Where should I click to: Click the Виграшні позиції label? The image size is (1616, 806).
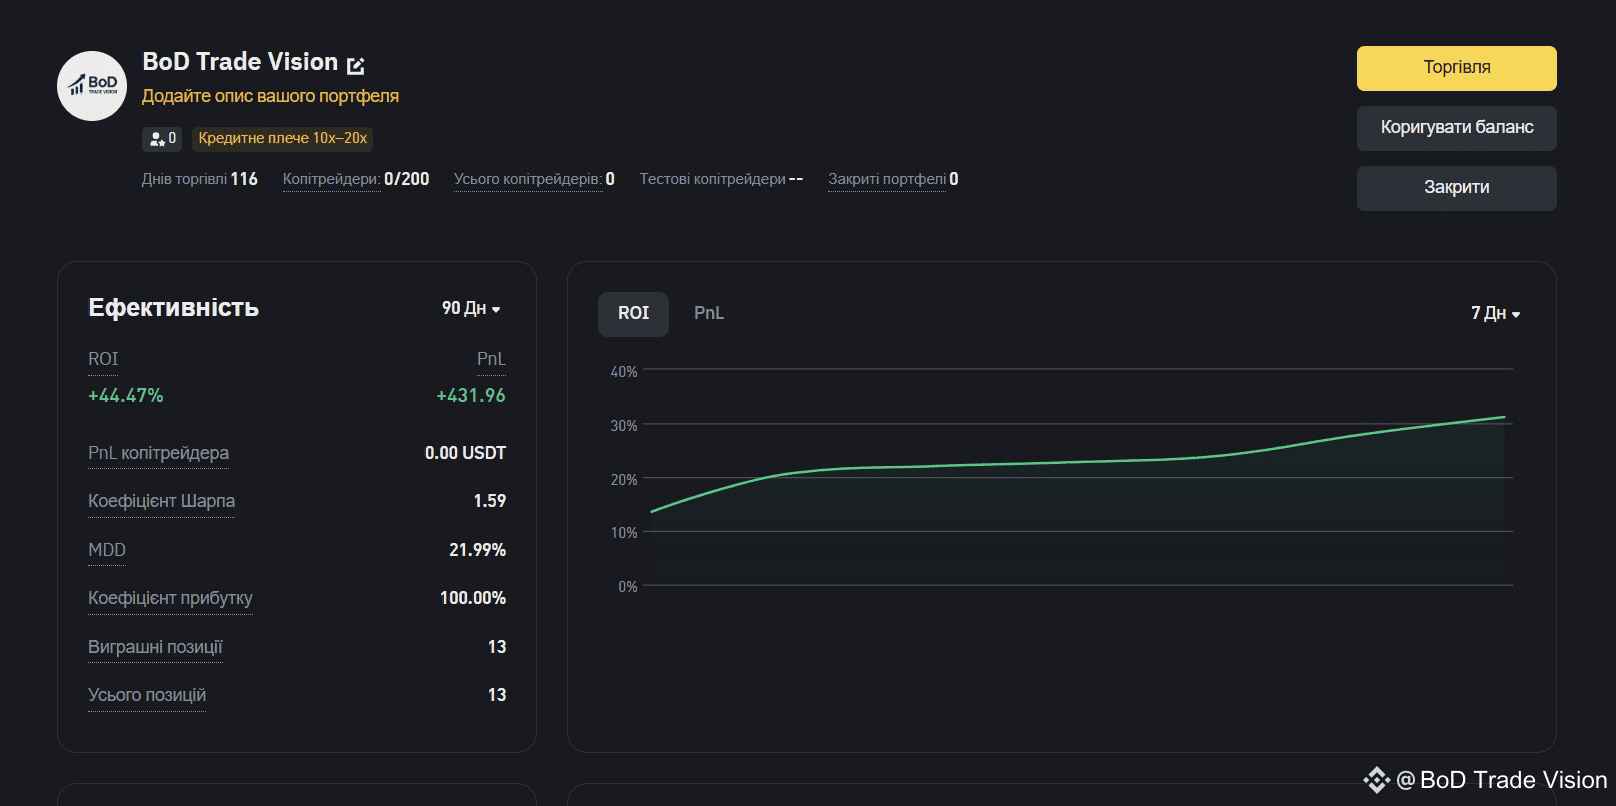[x=155, y=647]
